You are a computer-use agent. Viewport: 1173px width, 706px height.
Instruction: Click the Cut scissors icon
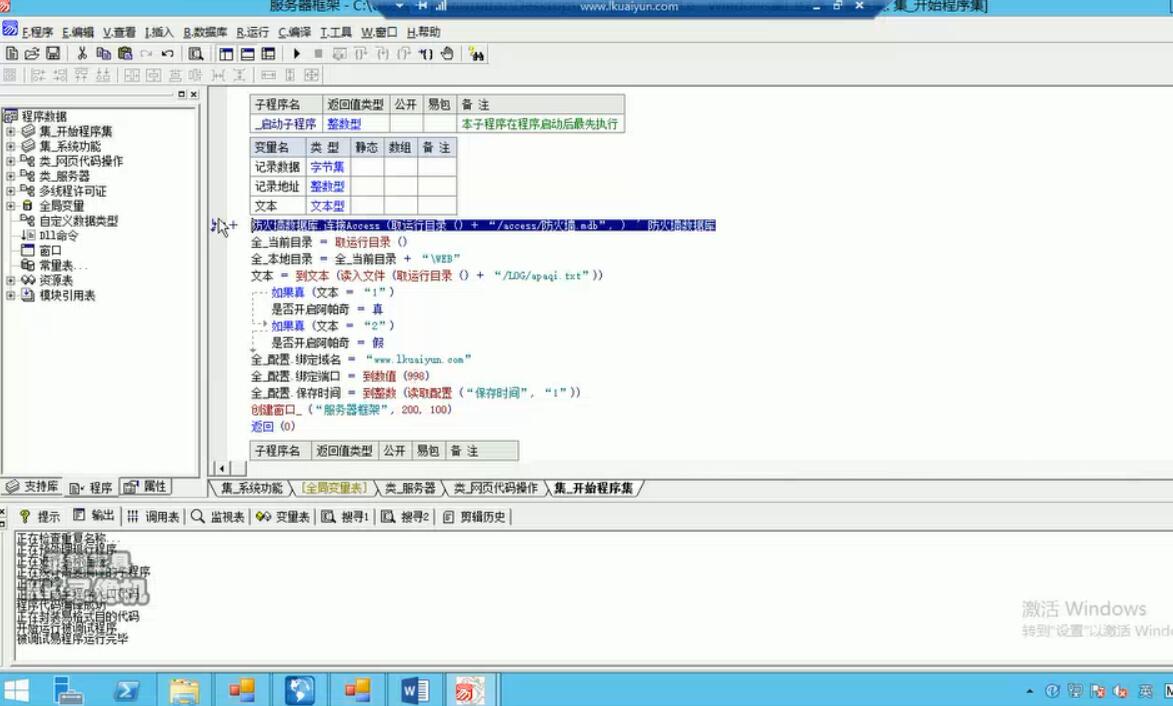click(82, 54)
